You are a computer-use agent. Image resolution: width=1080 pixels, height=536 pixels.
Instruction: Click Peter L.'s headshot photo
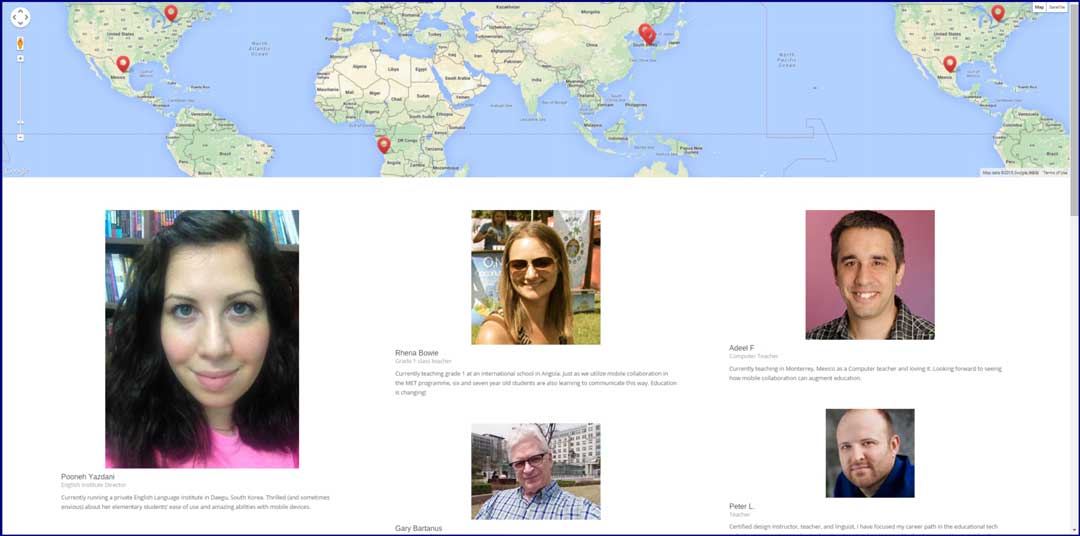click(x=870, y=453)
